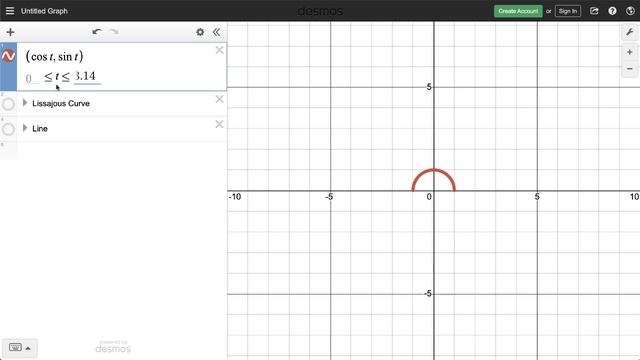Image resolution: width=640 pixels, height=360 pixels.
Task: Click the Sign In button
Action: click(x=568, y=11)
